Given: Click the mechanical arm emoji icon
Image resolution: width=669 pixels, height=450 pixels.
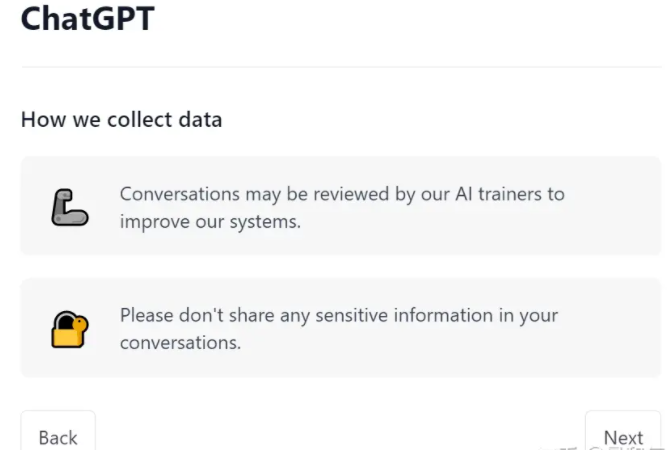Looking at the screenshot, I should [x=70, y=207].
